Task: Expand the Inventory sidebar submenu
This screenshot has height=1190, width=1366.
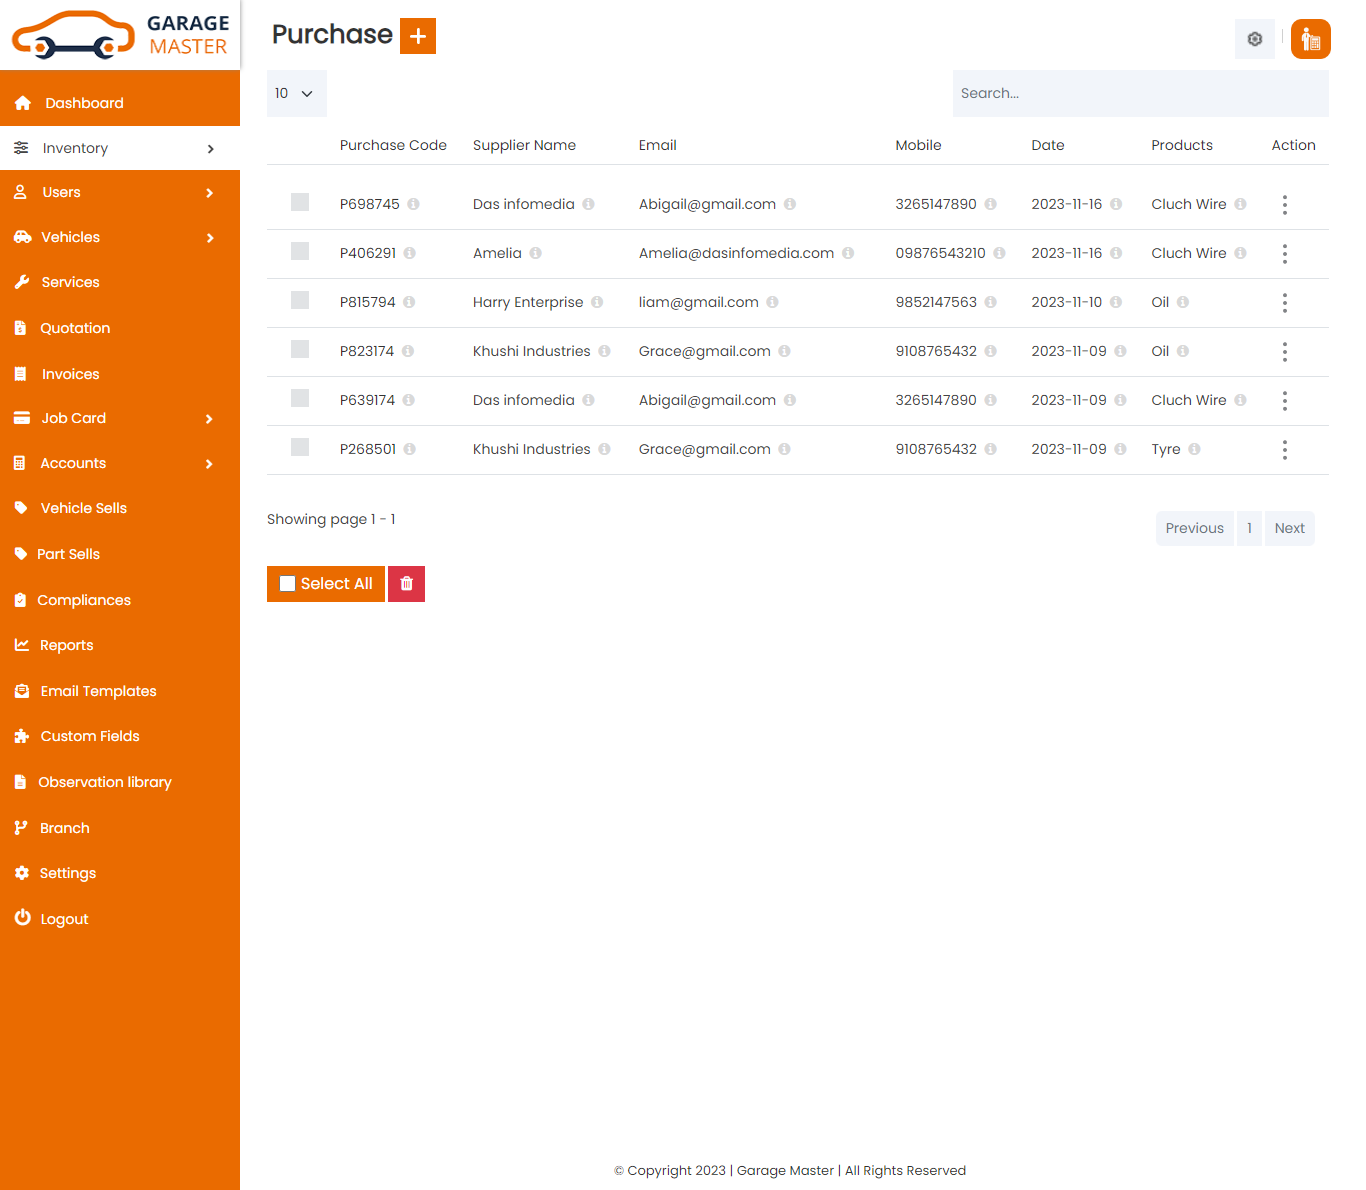Action: 120,148
